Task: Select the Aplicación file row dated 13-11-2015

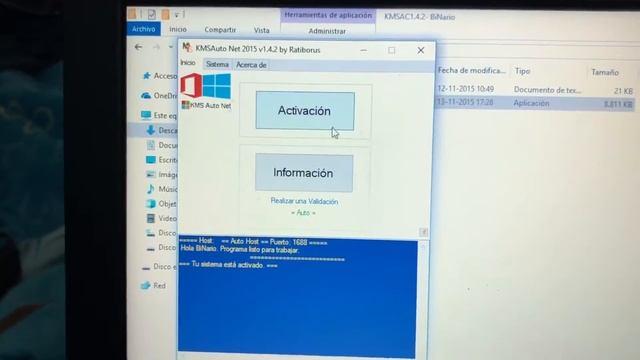Action: pos(535,103)
